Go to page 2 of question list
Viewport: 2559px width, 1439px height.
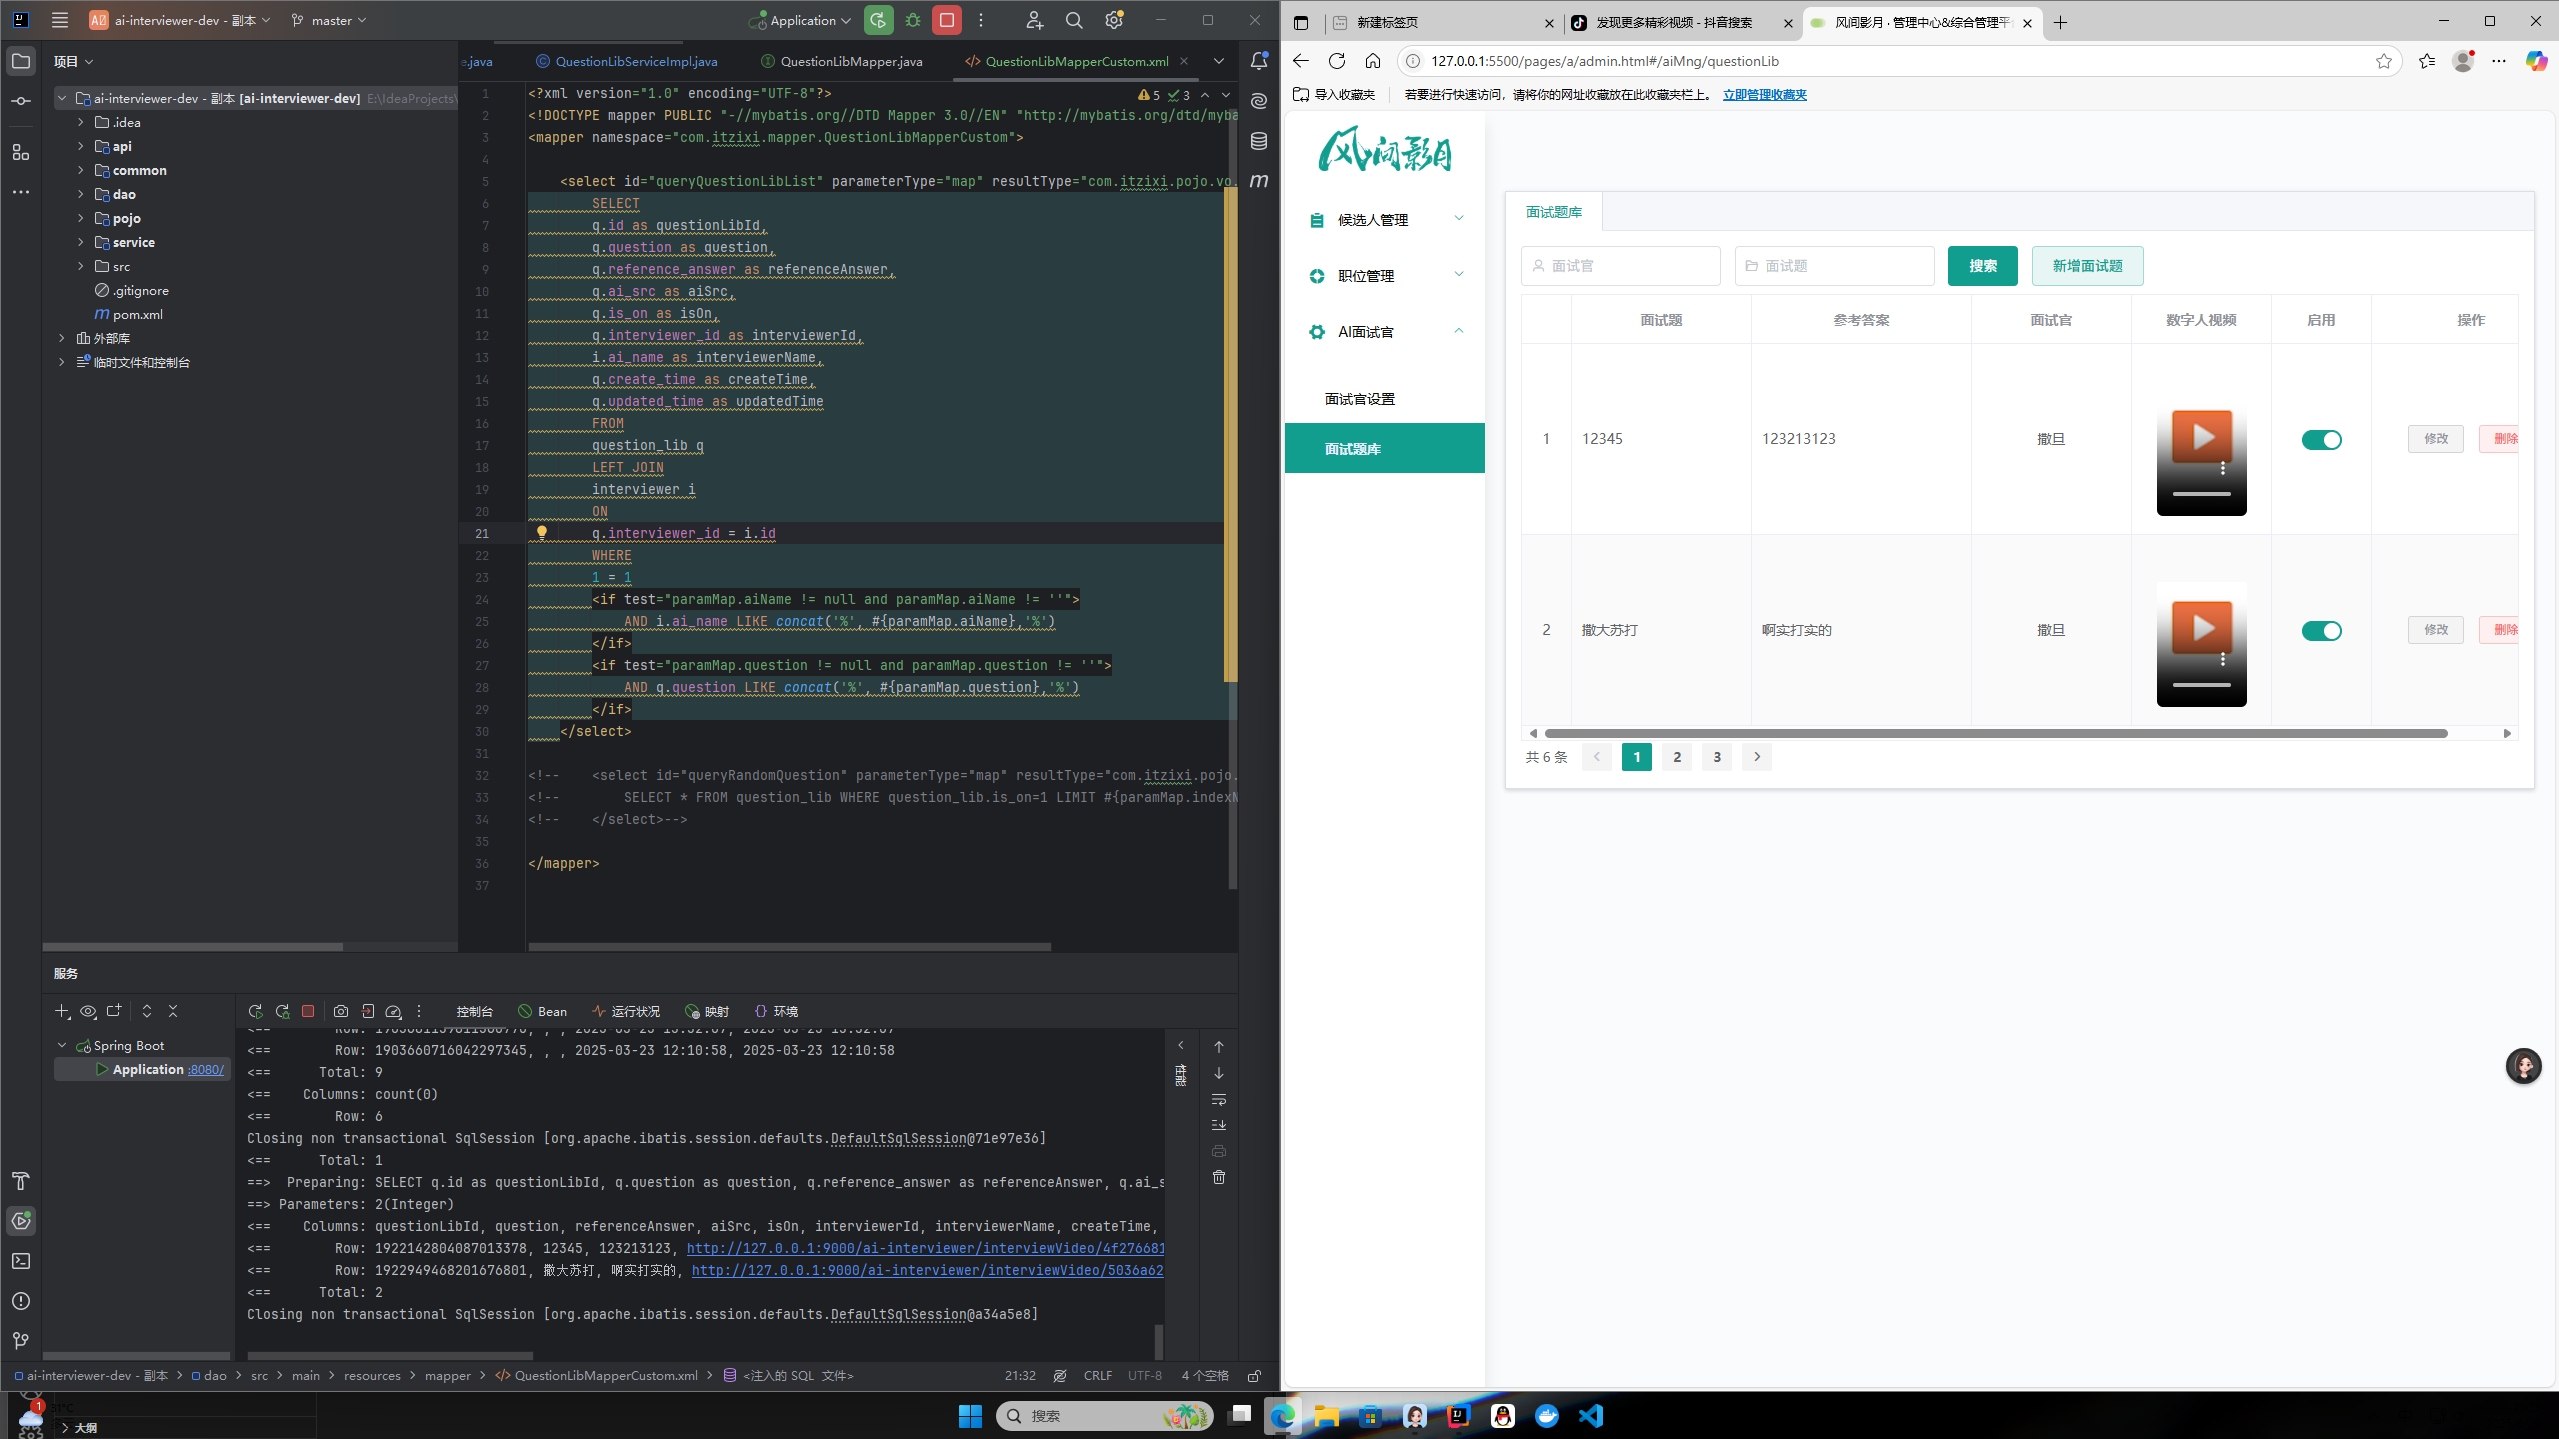tap(1677, 757)
